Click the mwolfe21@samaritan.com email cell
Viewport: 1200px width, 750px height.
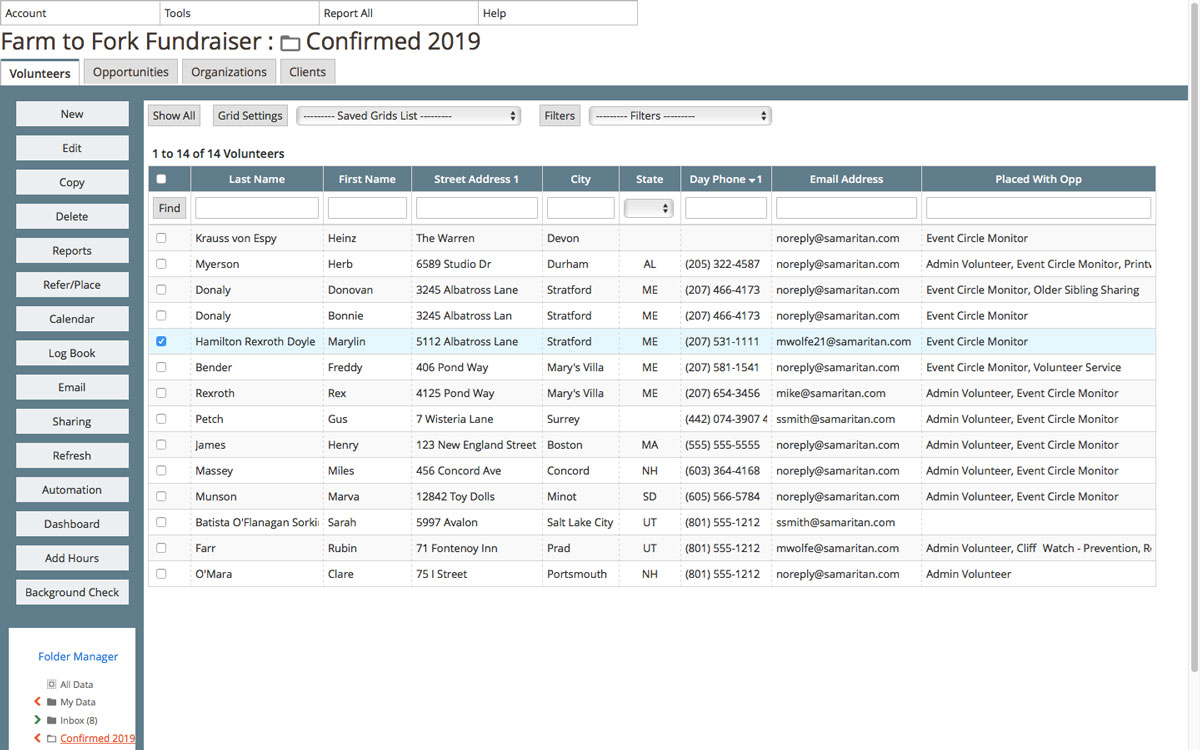tap(844, 342)
